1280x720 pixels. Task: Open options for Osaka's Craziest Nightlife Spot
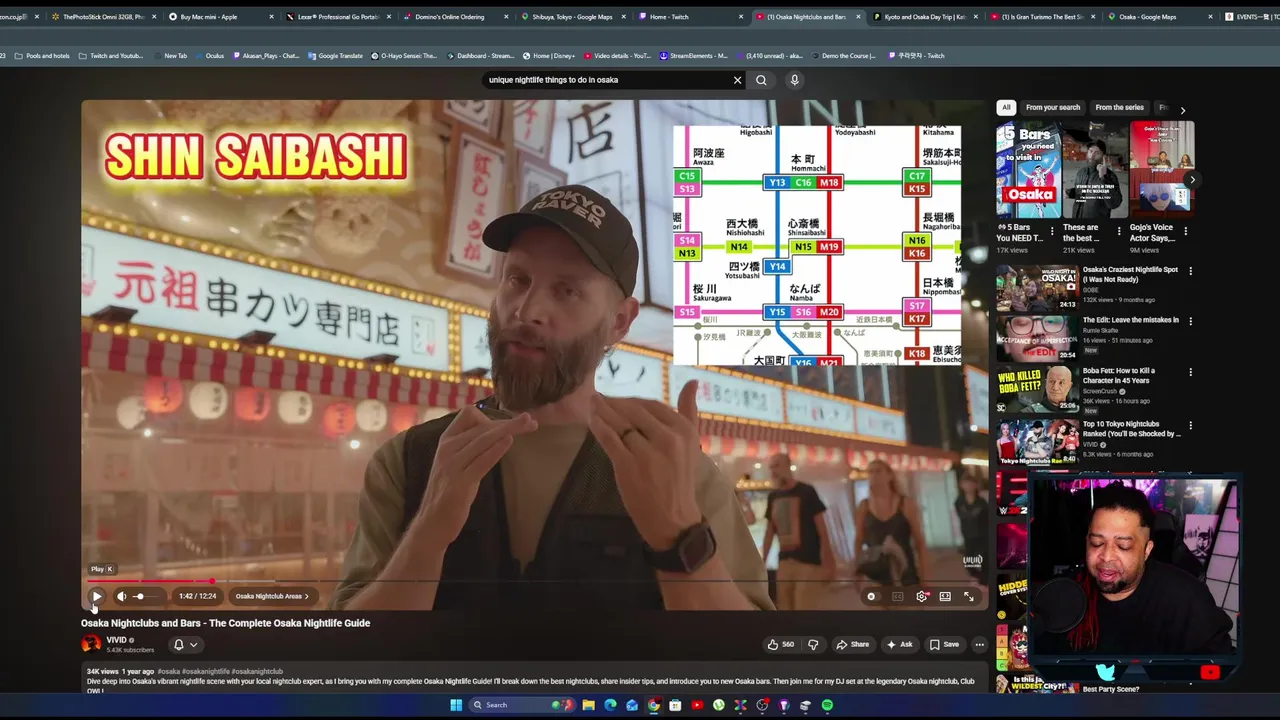point(1190,271)
